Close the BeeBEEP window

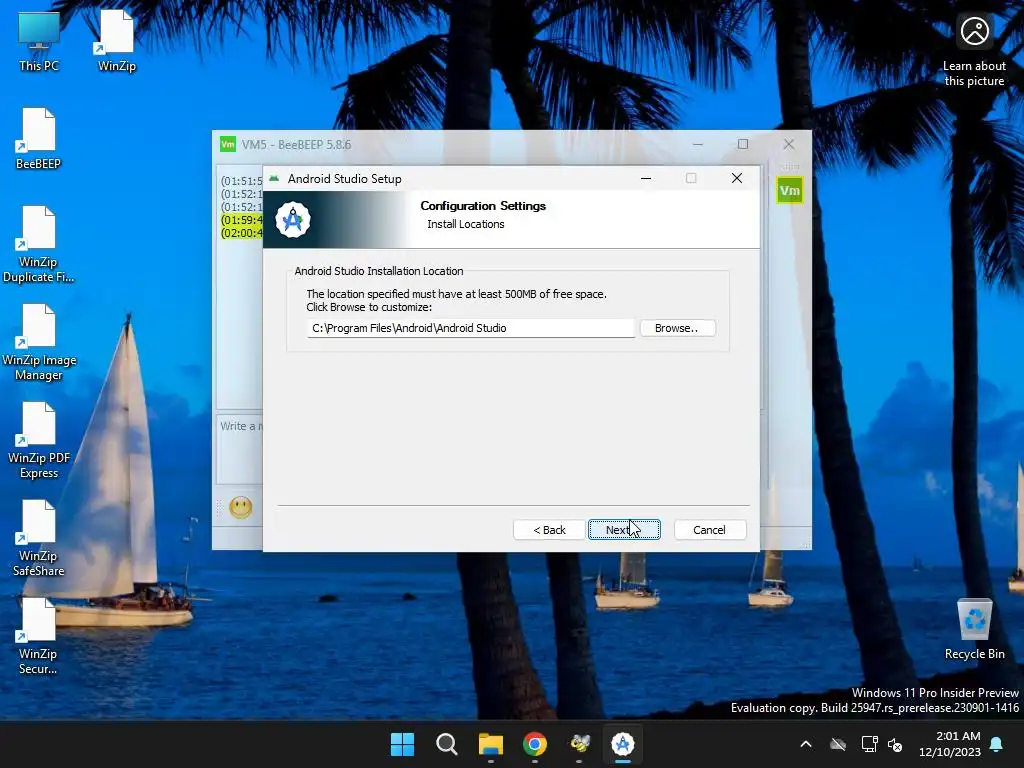[789, 144]
